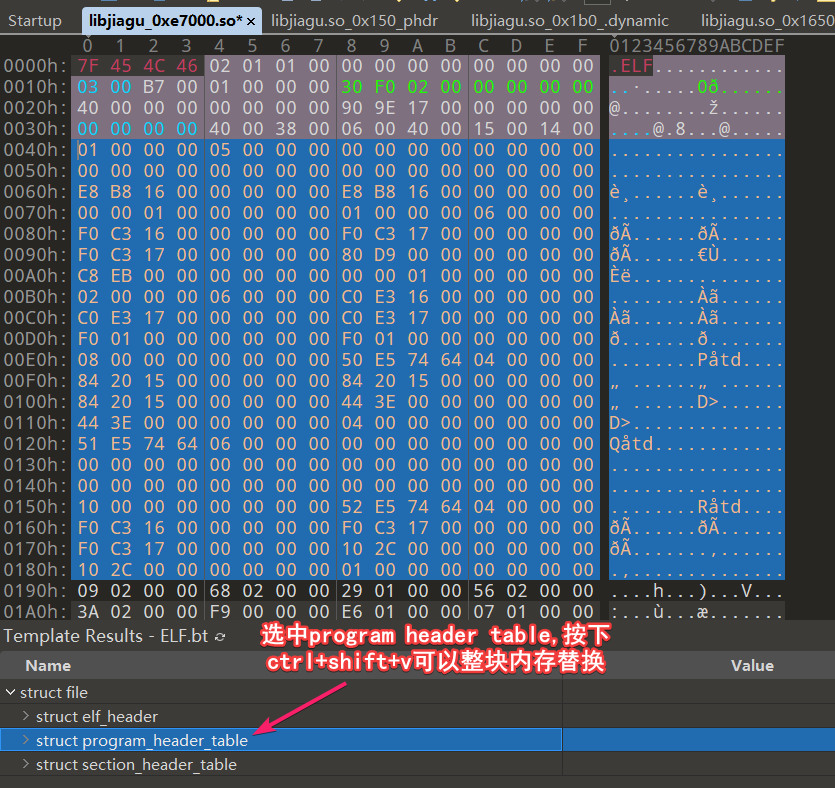Image resolution: width=835 pixels, height=788 pixels.
Task: Click the .ELF ASCII text
Action: point(631,66)
